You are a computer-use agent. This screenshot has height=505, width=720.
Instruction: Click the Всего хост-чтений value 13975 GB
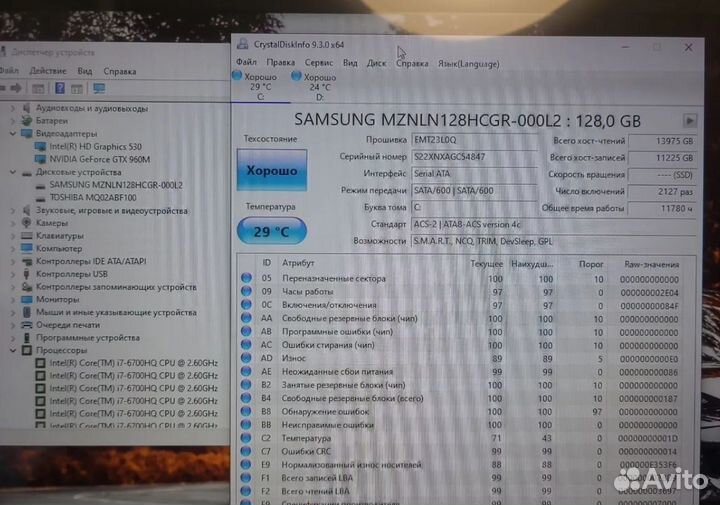[x=662, y=141]
